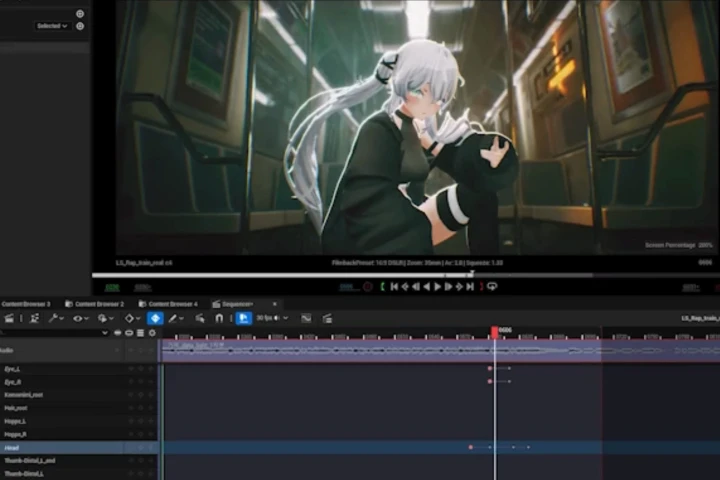Open the track area settings gear

(x=152, y=333)
